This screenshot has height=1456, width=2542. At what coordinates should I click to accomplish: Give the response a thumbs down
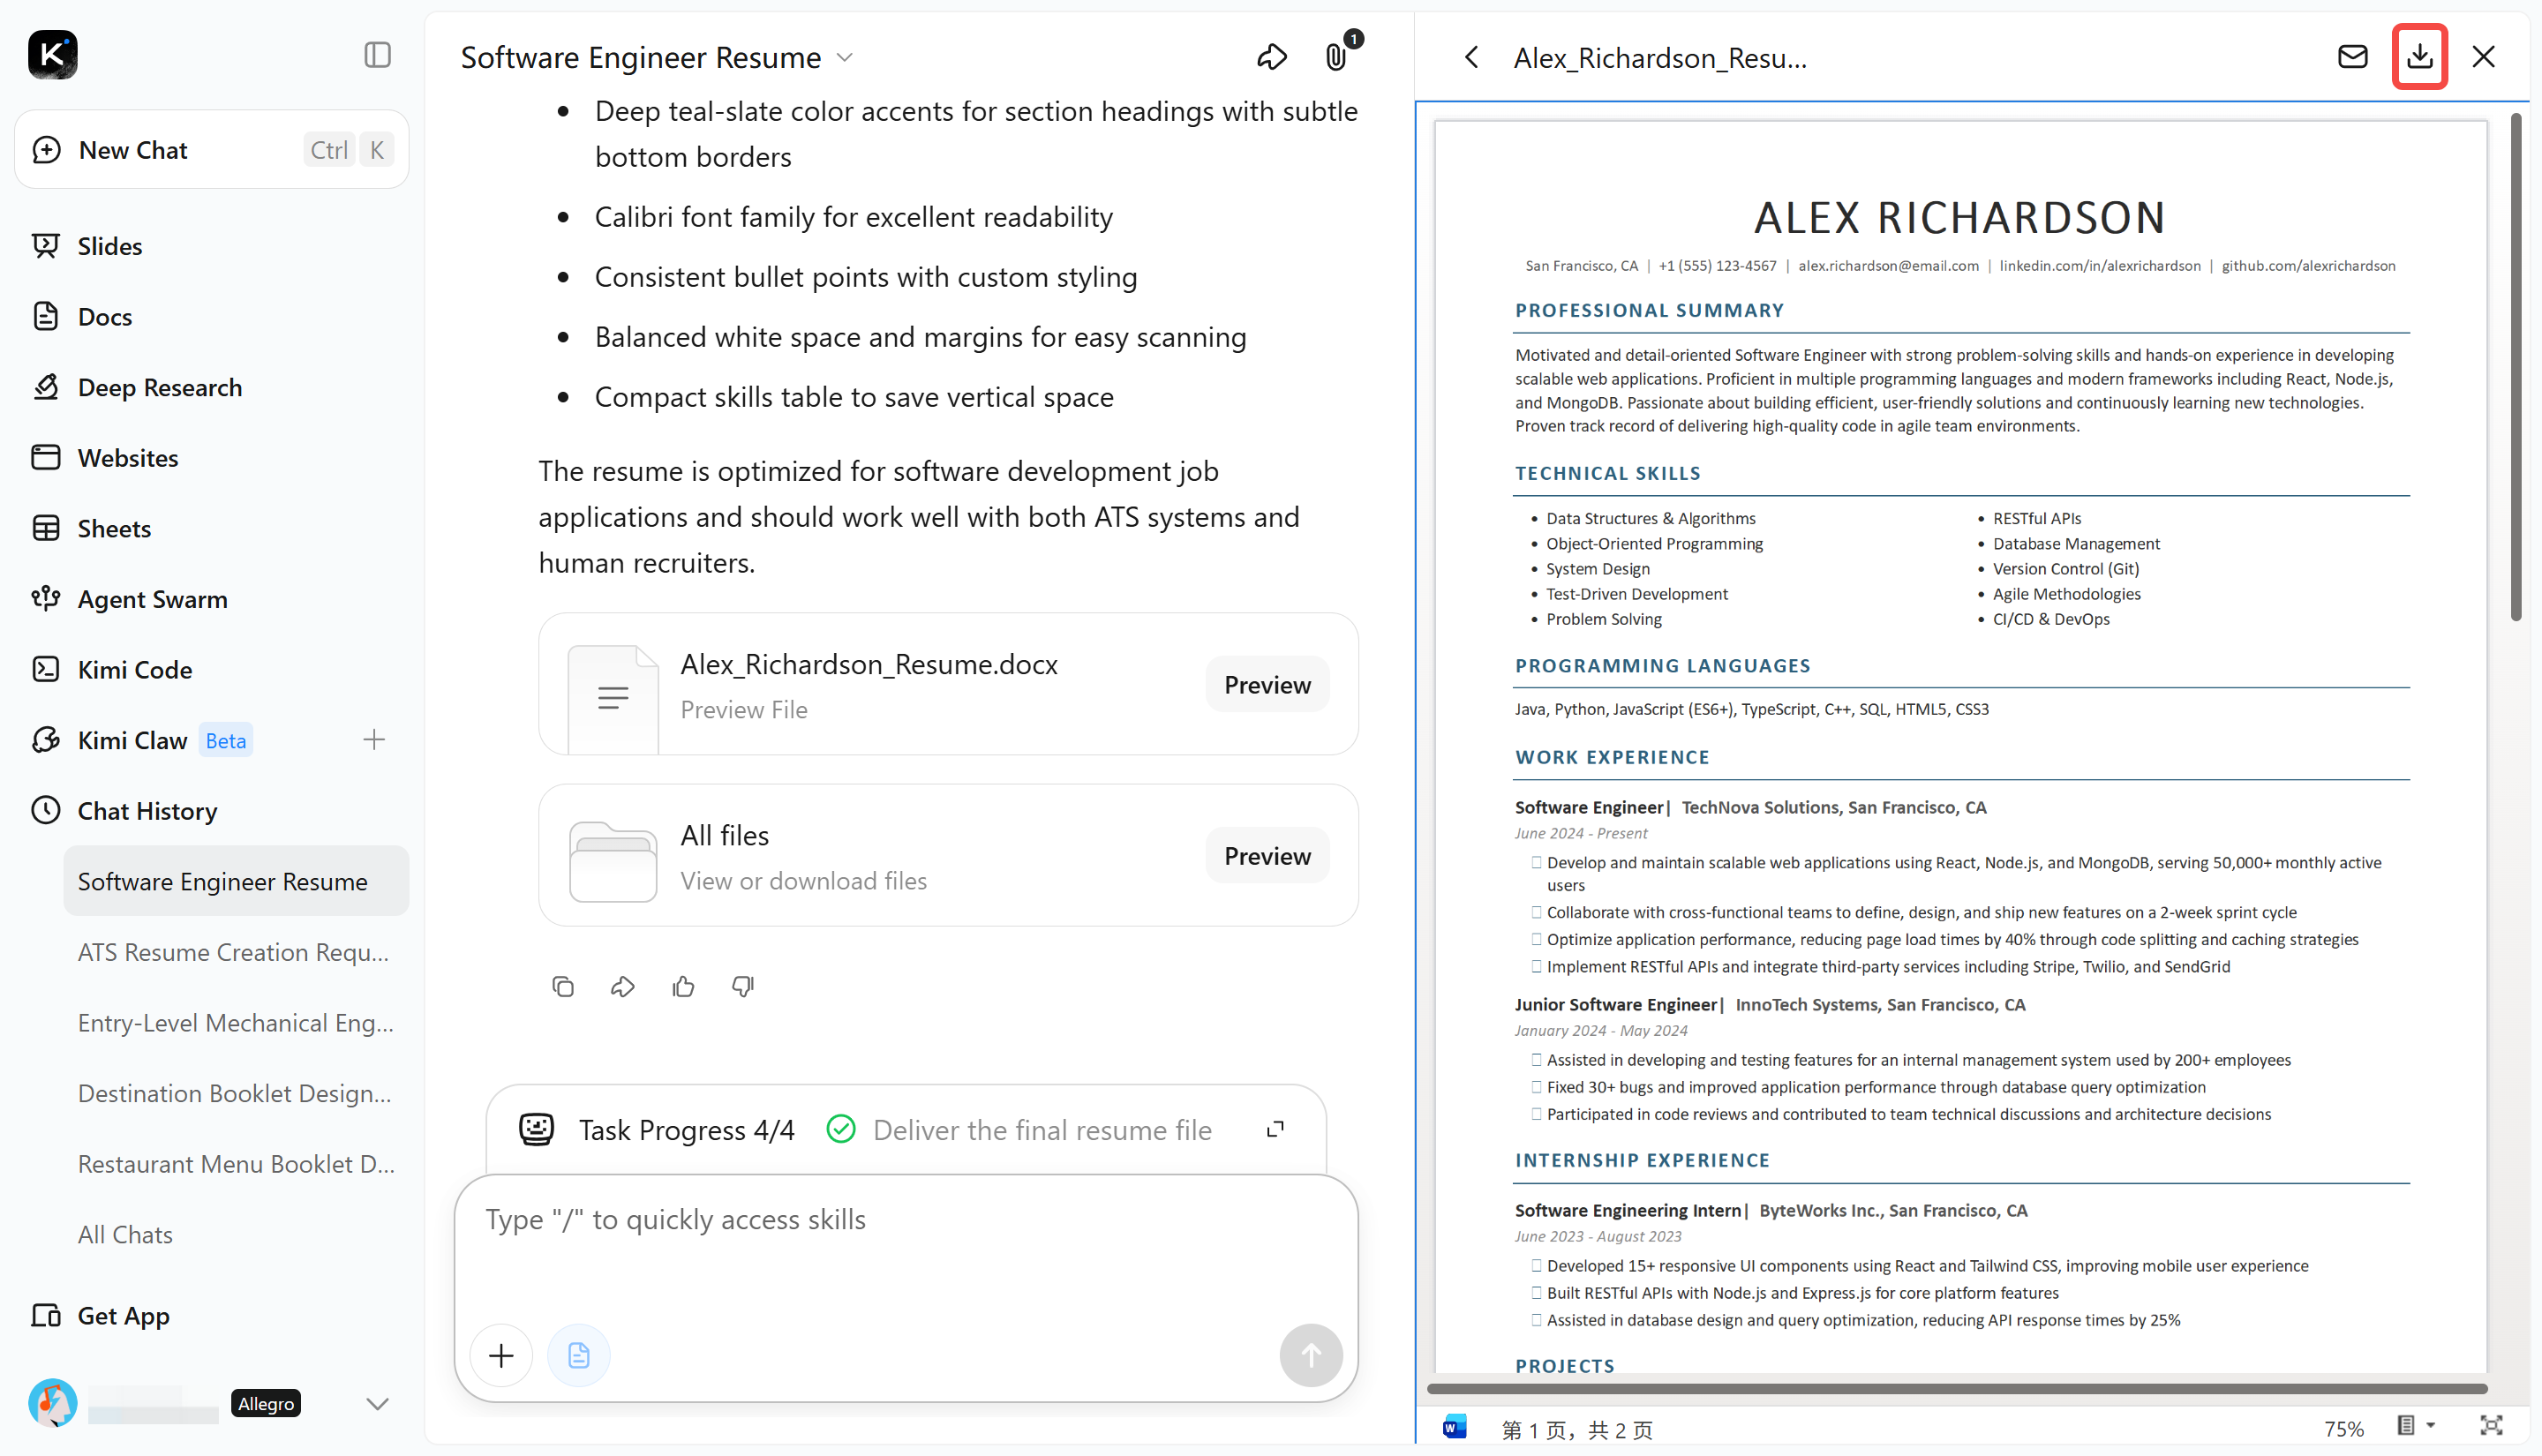pyautogui.click(x=743, y=987)
